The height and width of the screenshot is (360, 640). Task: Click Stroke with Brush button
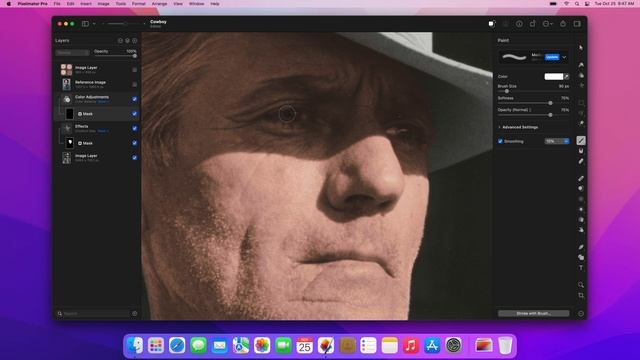pyautogui.click(x=533, y=313)
